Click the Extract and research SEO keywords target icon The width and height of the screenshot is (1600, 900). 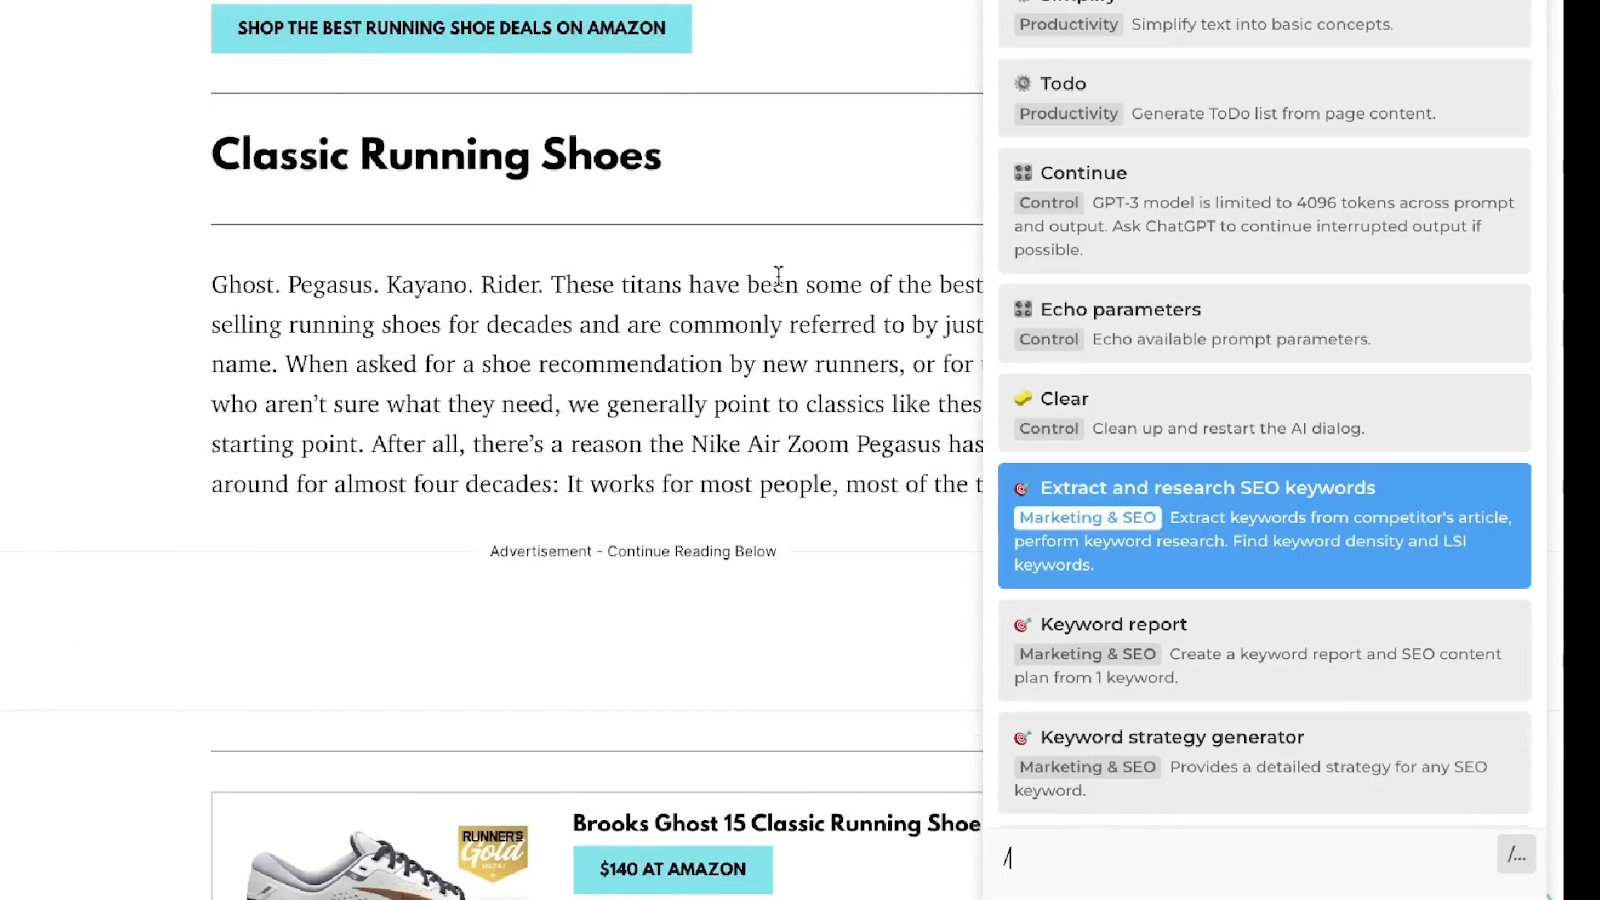tap(1022, 488)
